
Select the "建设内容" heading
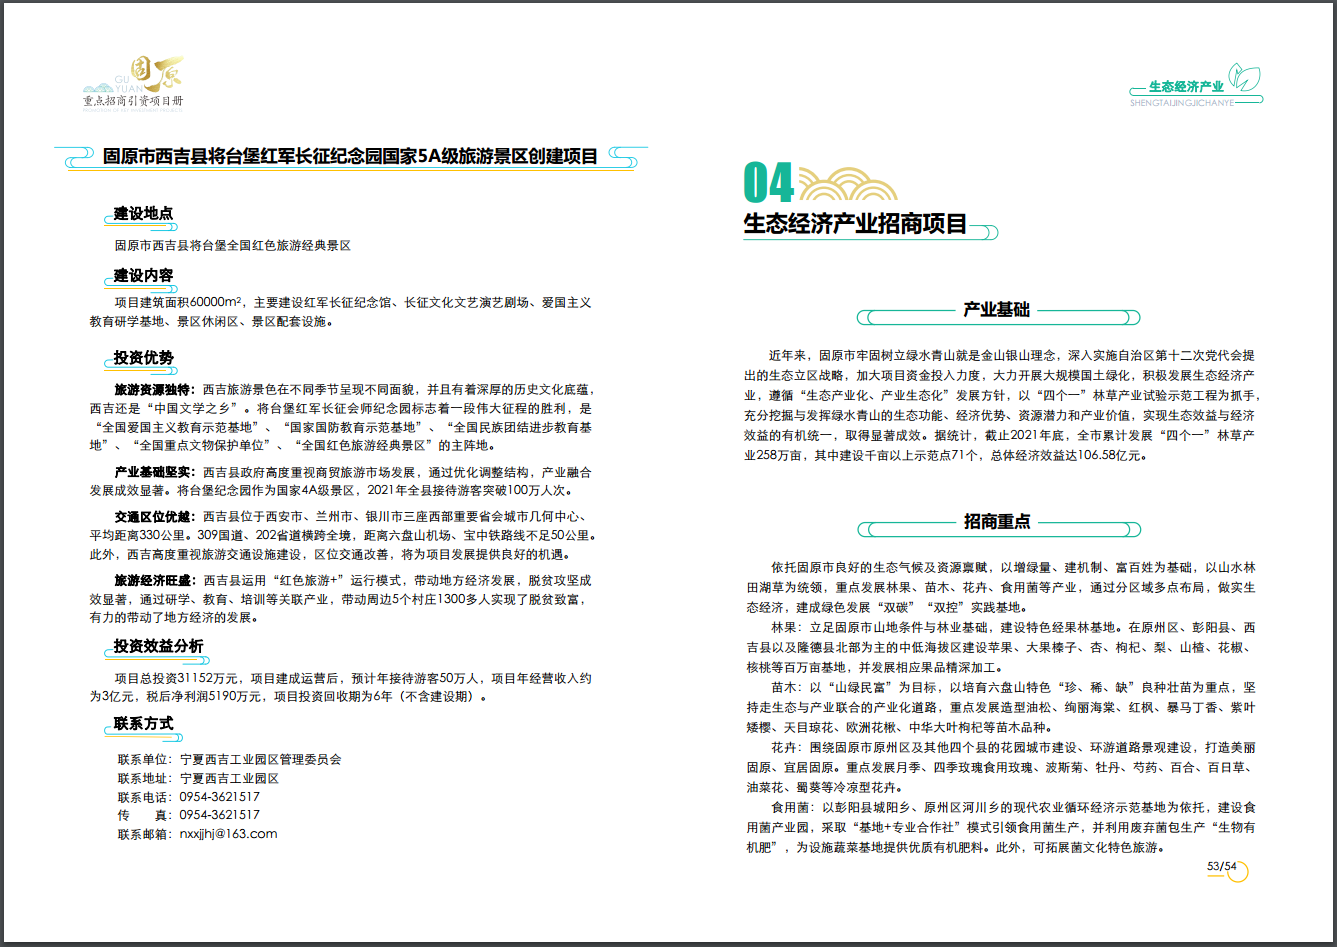click(x=143, y=275)
